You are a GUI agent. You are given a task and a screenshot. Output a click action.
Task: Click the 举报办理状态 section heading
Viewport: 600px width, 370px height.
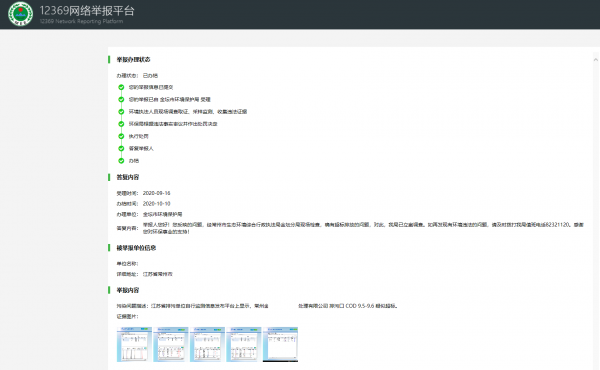click(x=133, y=60)
